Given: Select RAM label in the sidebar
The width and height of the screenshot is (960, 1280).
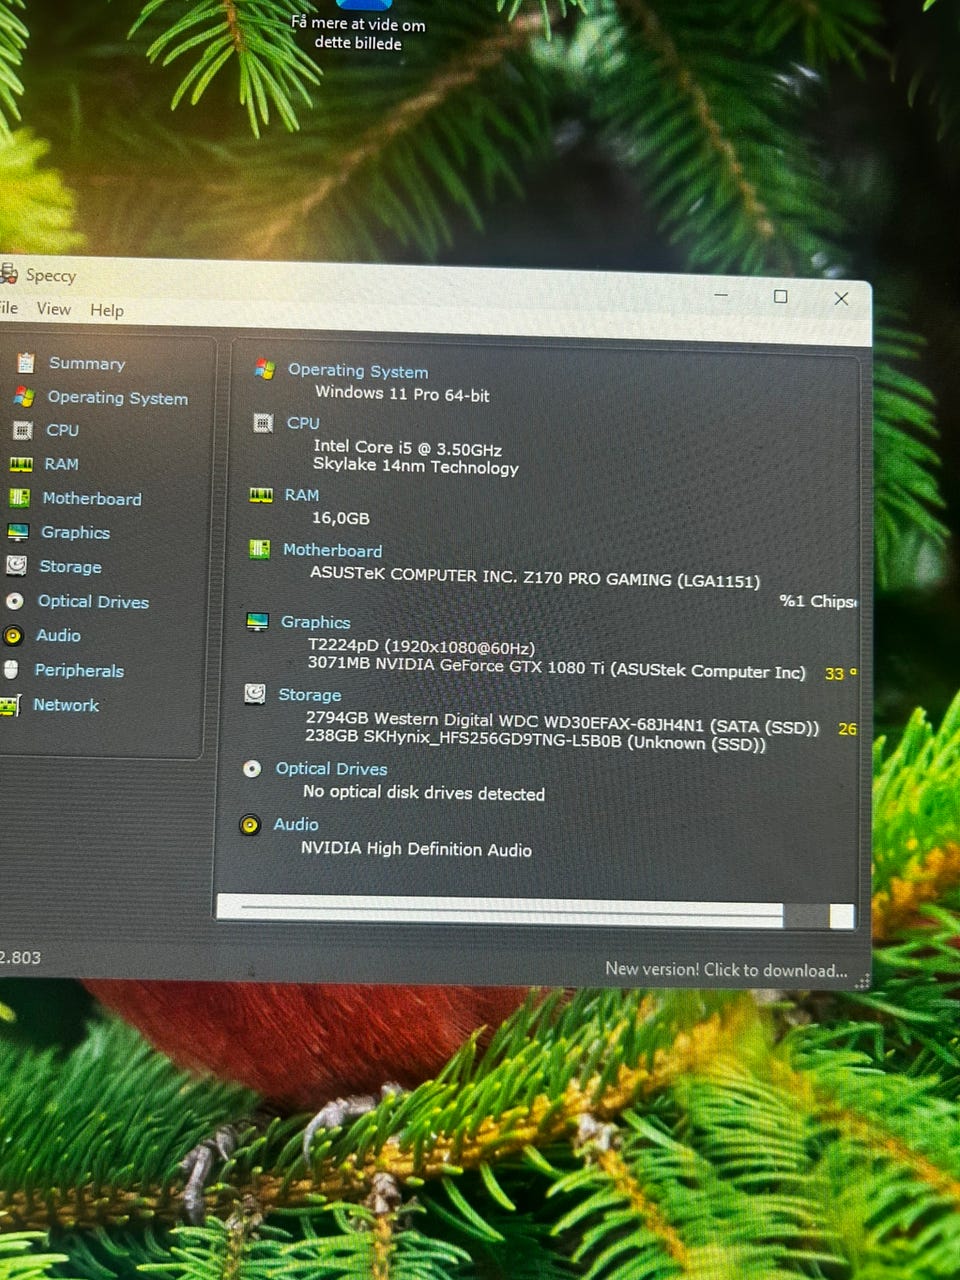Looking at the screenshot, I should pyautogui.click(x=61, y=464).
